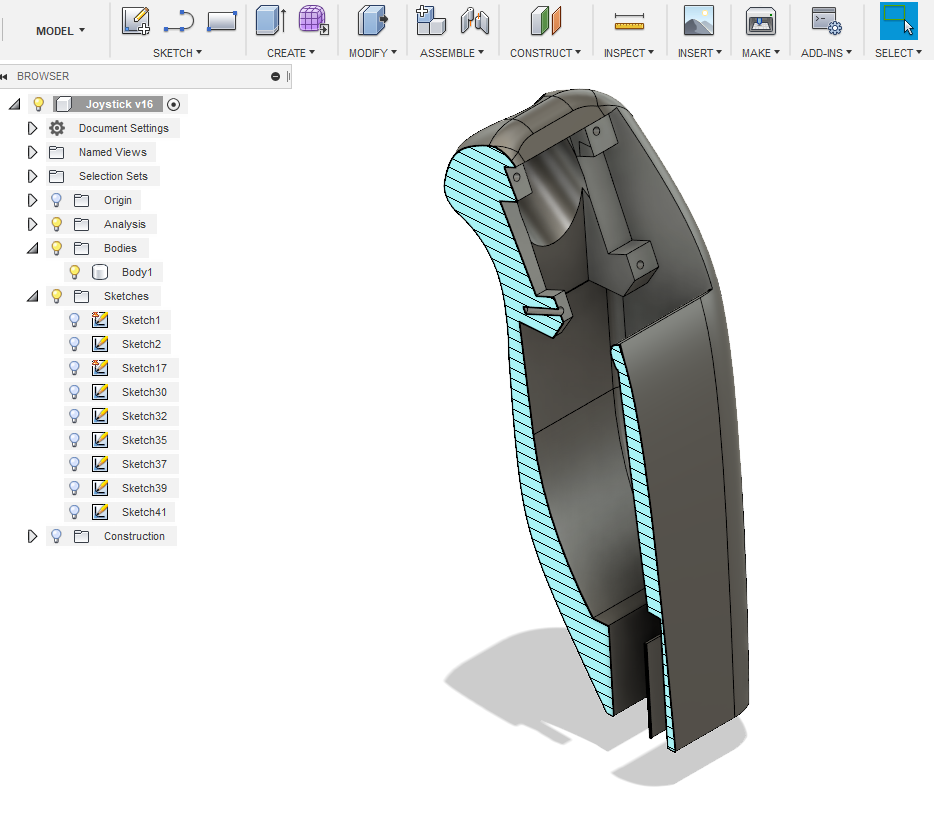The image size is (934, 834).
Task: Select Sketch39 in the browser
Action: coord(144,488)
